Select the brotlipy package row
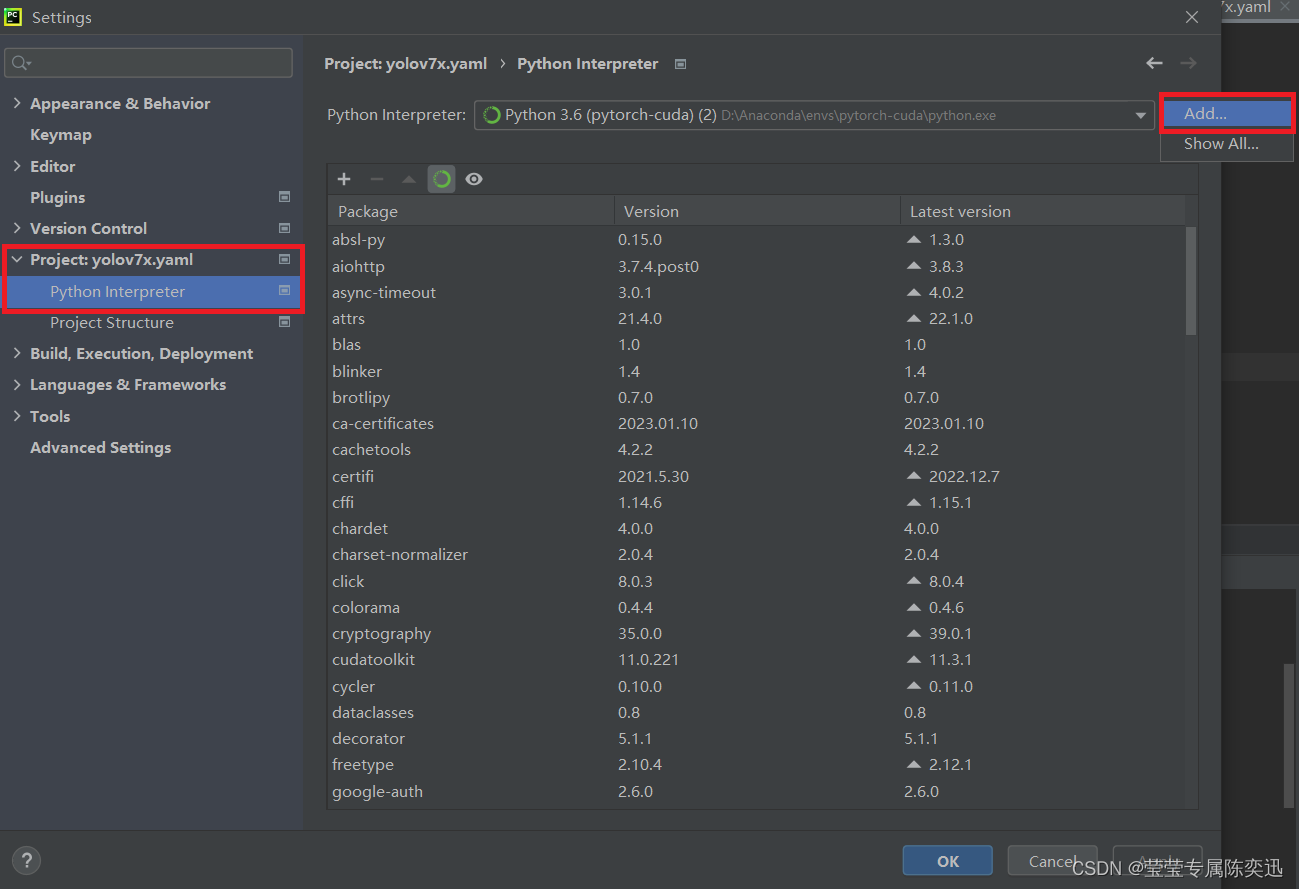1299x889 pixels. point(757,397)
